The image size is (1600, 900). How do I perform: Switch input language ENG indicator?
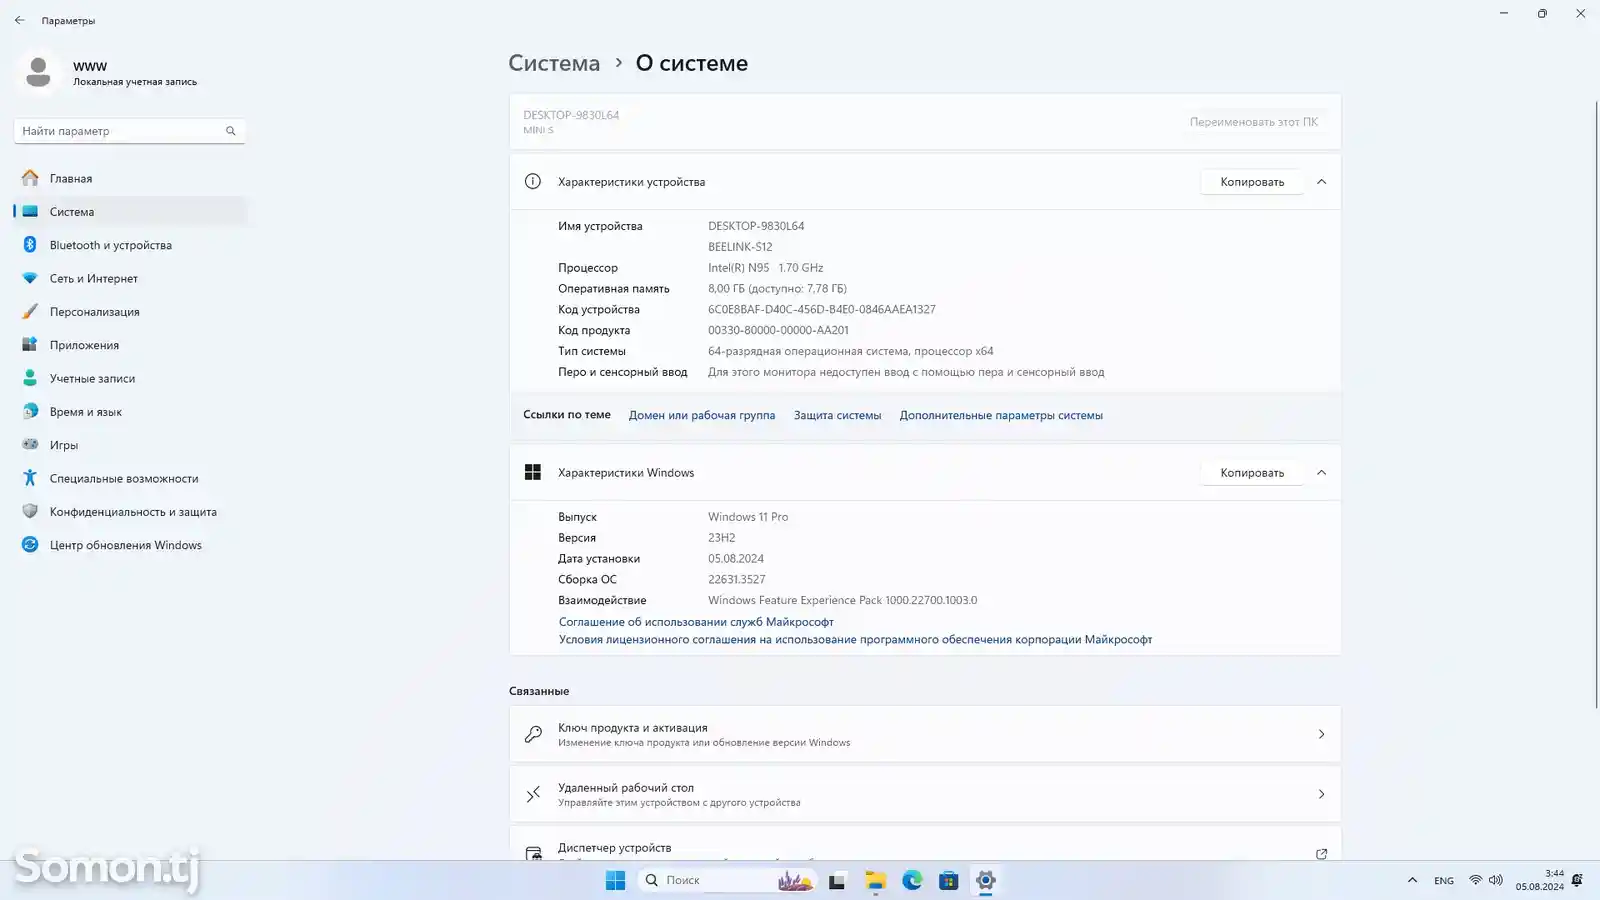click(x=1443, y=881)
